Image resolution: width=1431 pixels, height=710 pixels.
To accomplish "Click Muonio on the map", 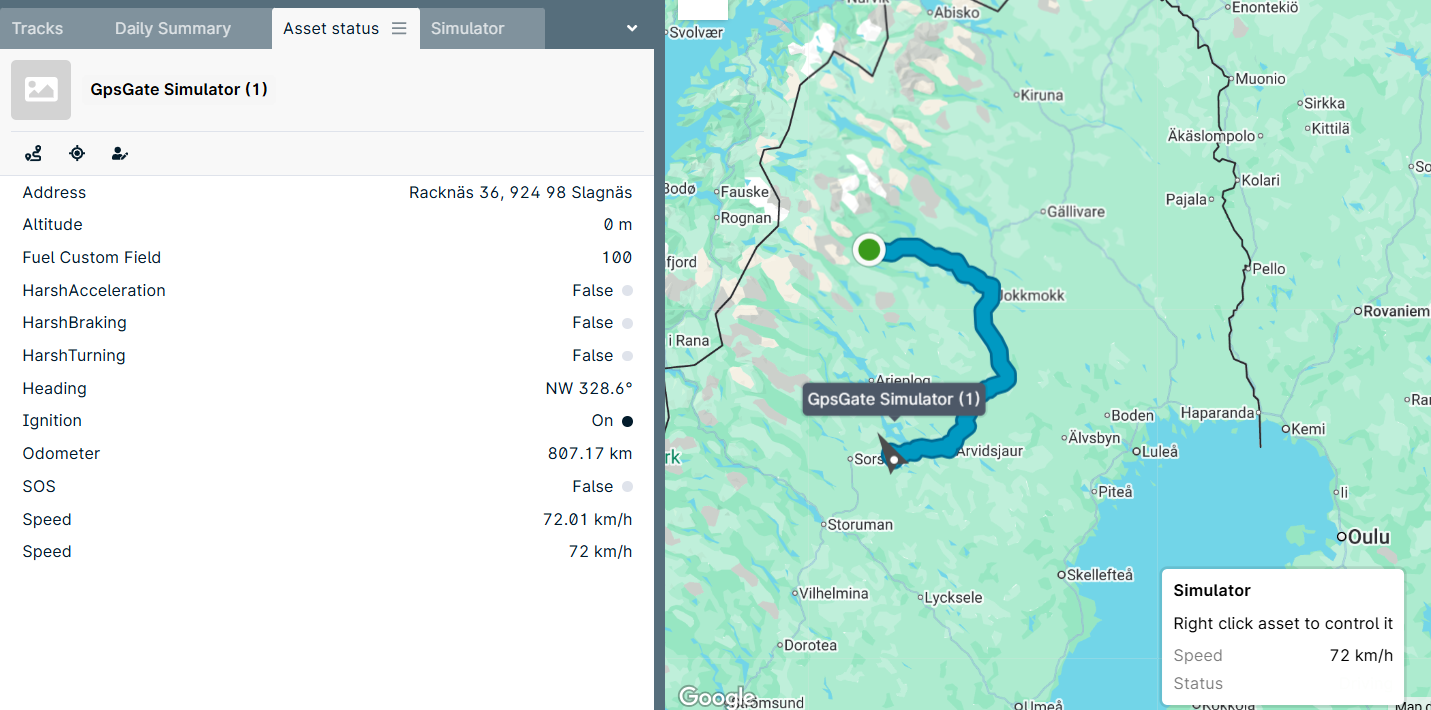I will pos(1261,79).
